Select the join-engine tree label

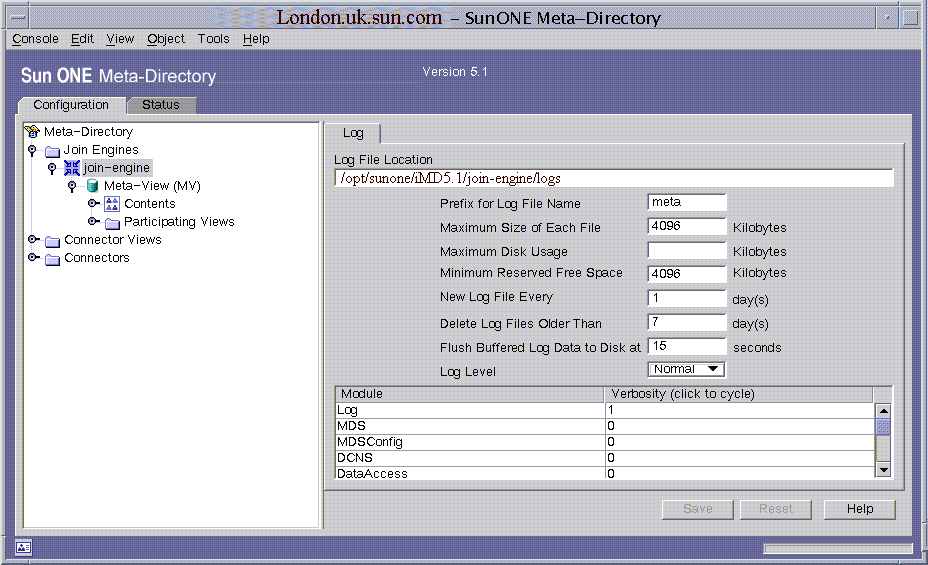click(x=117, y=168)
